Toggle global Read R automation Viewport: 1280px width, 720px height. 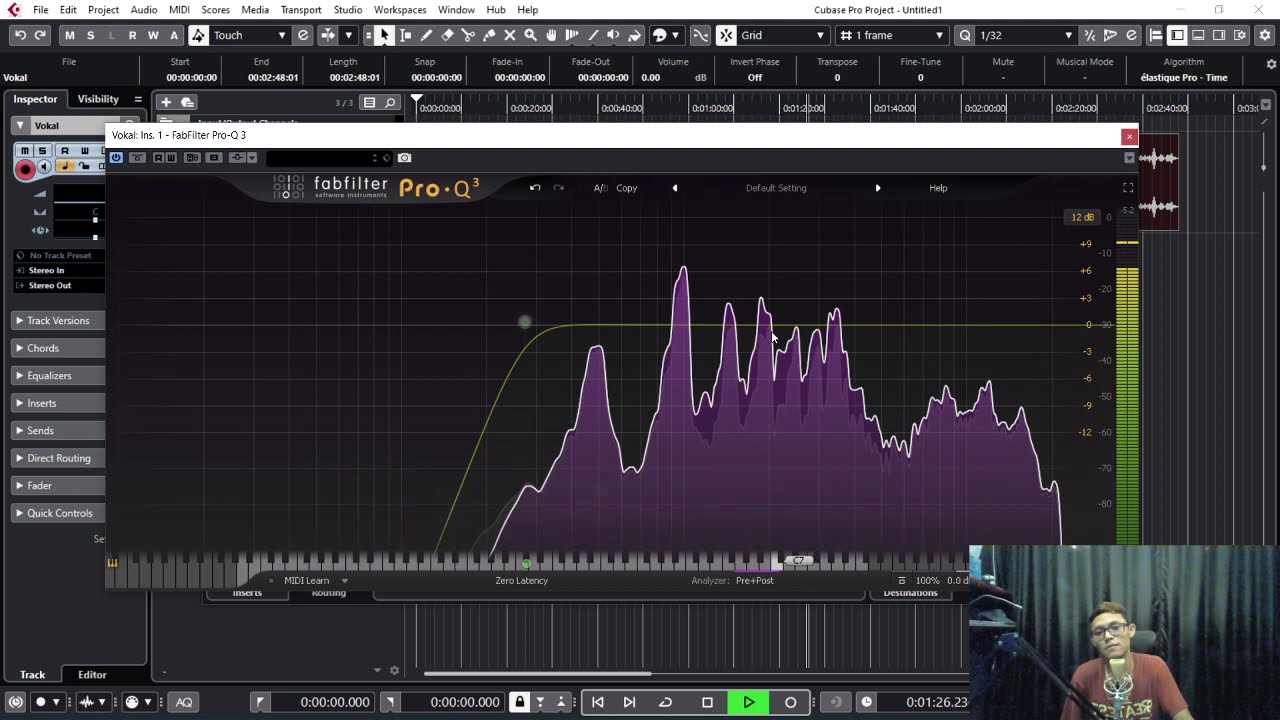(132, 35)
